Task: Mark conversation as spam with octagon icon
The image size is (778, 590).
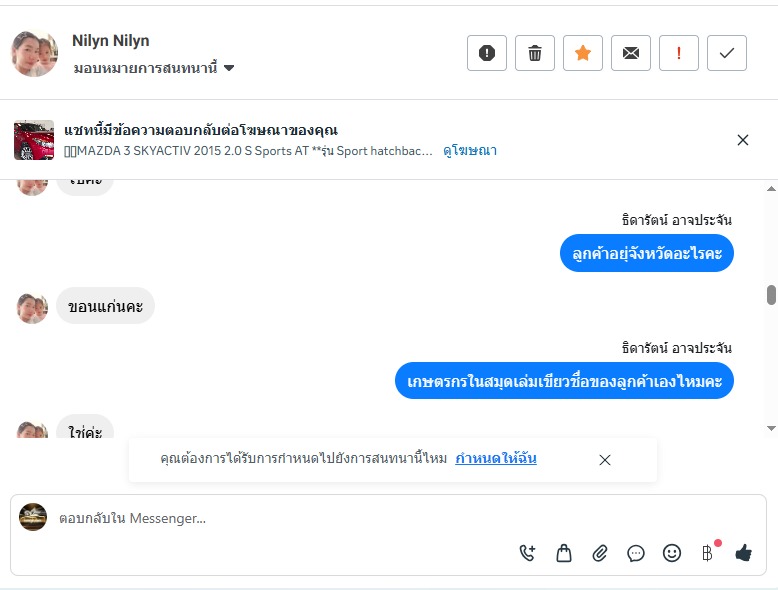Action: coord(487,53)
